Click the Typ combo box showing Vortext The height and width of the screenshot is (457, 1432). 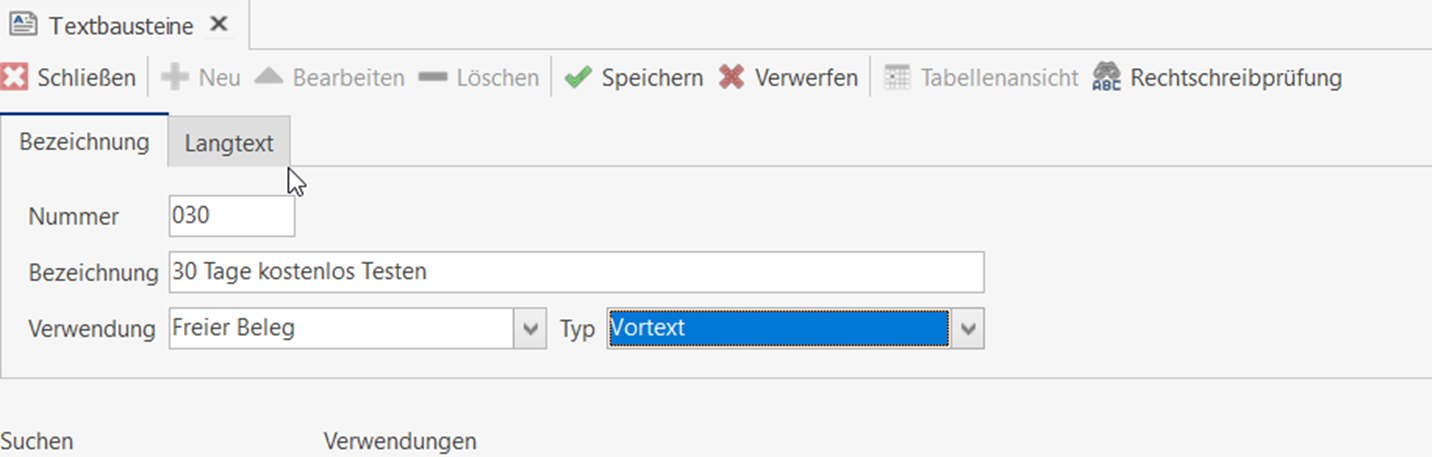click(777, 328)
